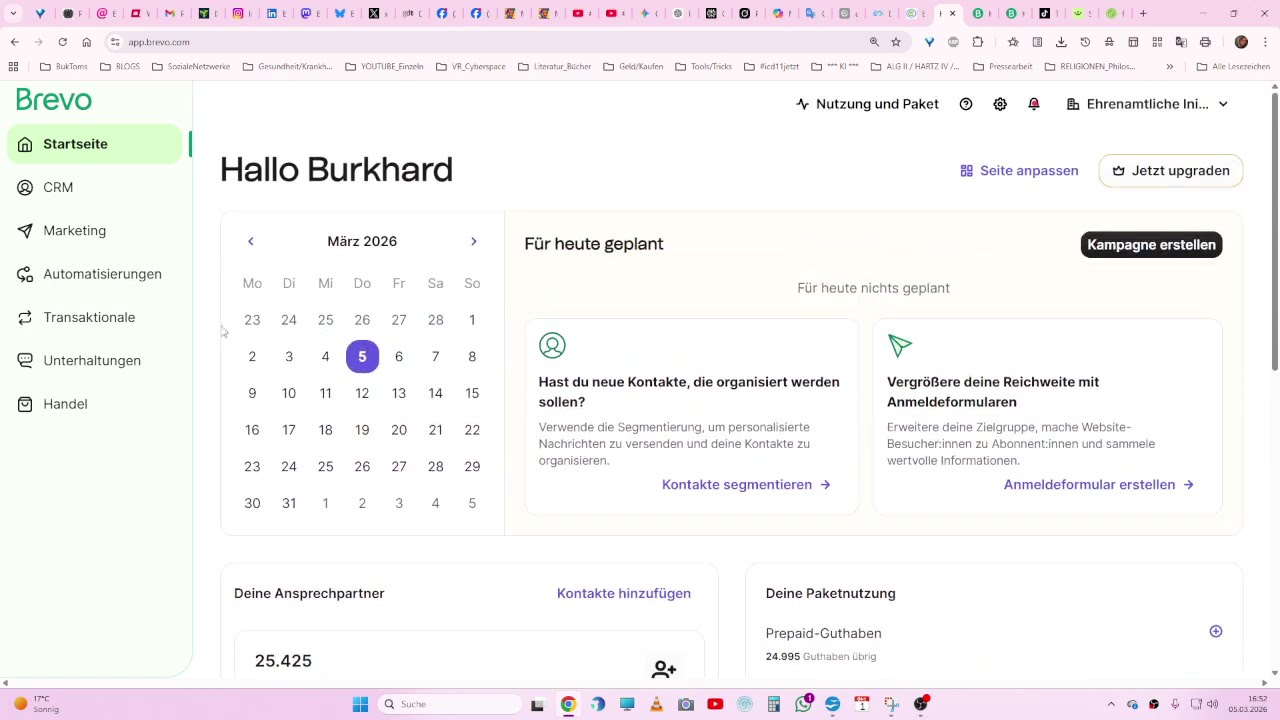Reload the page
Viewport: 1280px width, 720px height.
click(62, 42)
